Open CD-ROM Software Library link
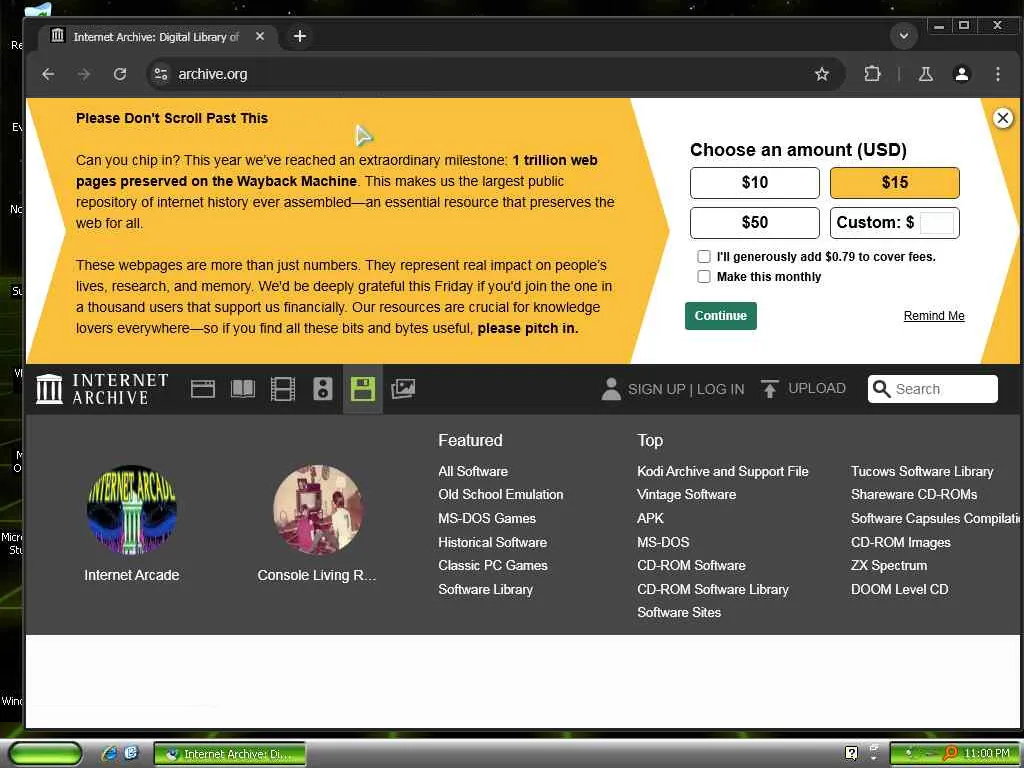1024x768 pixels. point(712,590)
